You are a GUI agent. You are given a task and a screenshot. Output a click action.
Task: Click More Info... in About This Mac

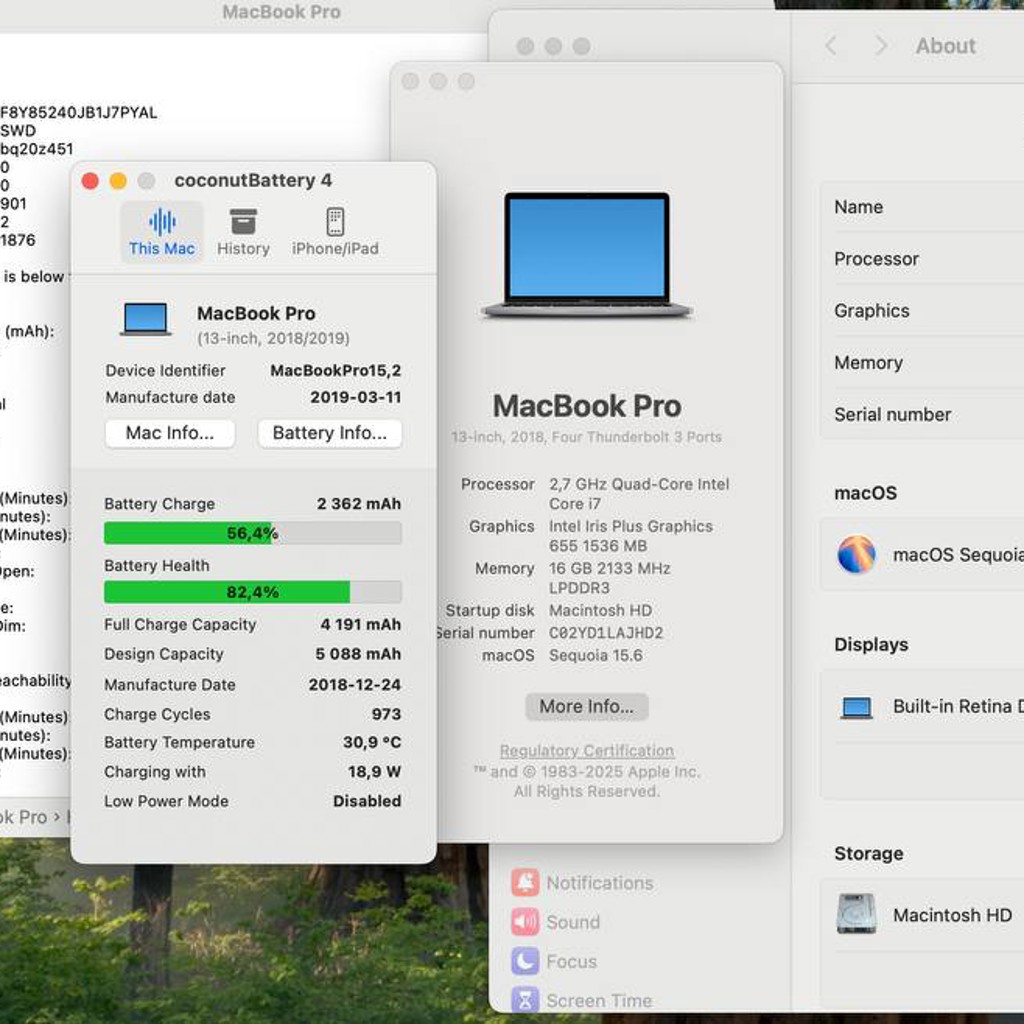tap(586, 707)
